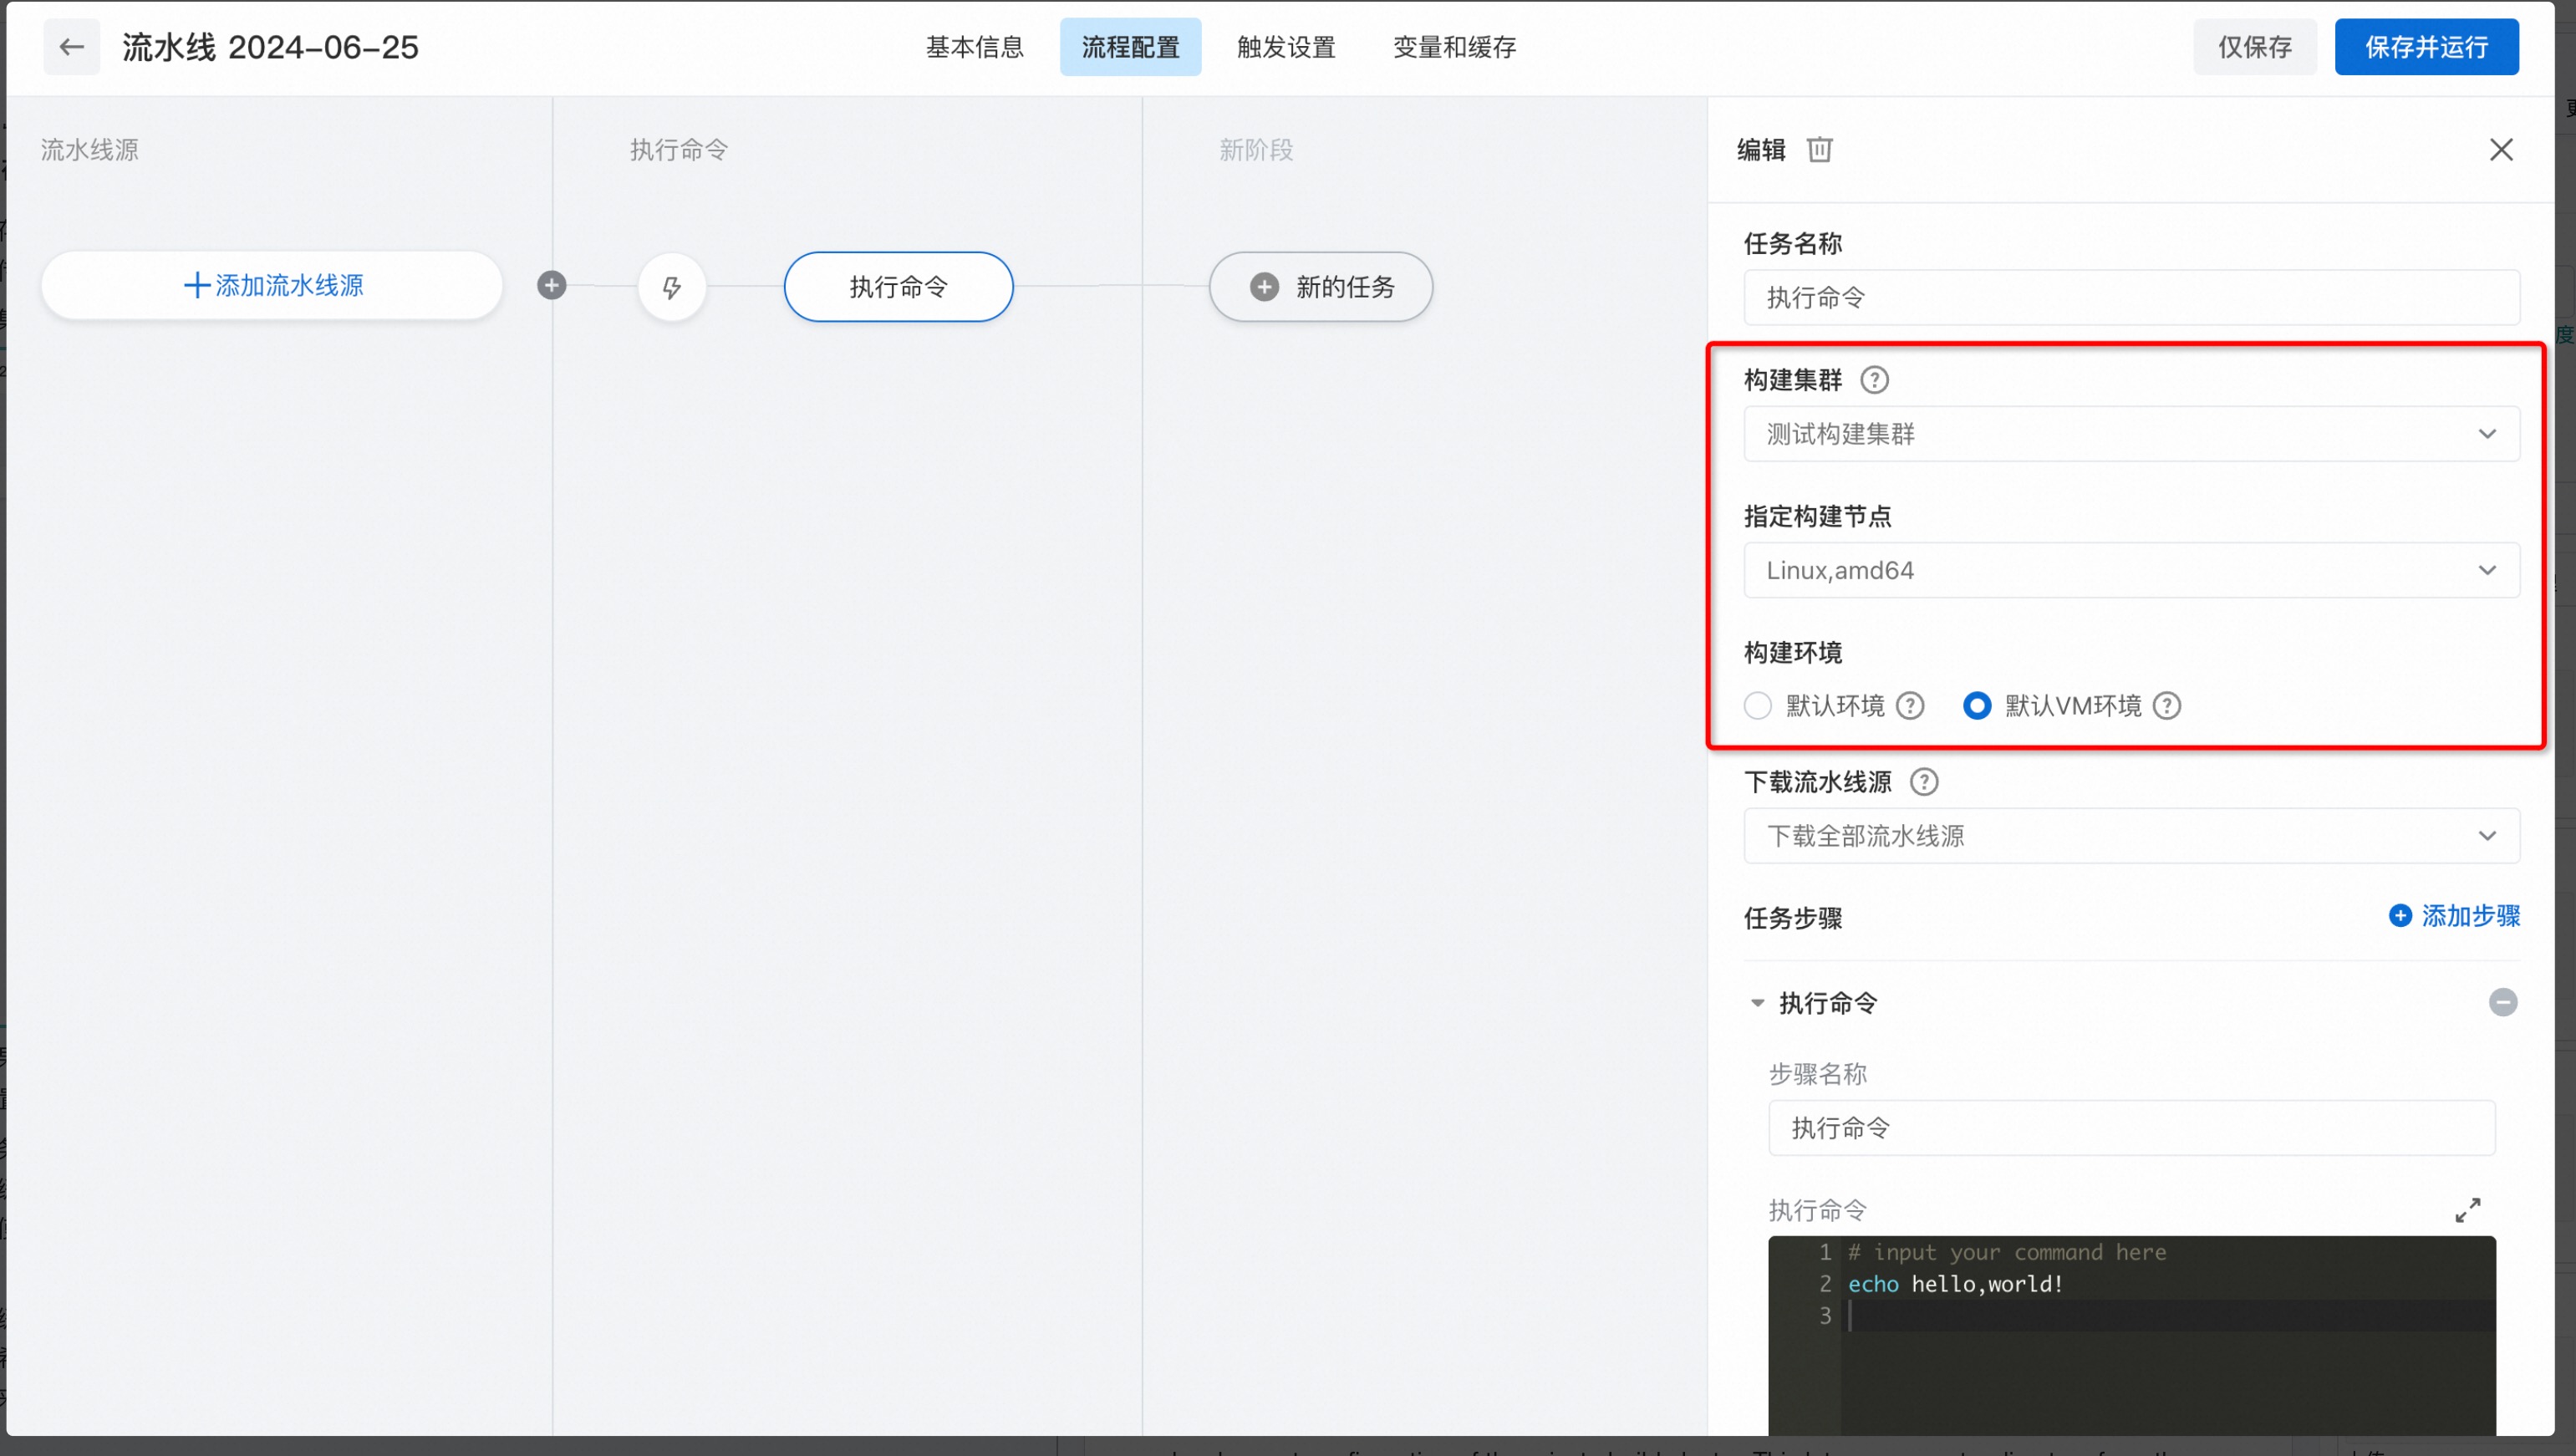The height and width of the screenshot is (1456, 2576).
Task: Select the 默认环境 radio button
Action: [1757, 706]
